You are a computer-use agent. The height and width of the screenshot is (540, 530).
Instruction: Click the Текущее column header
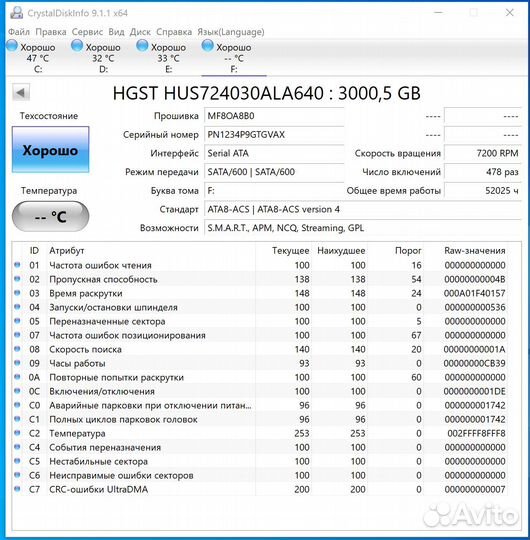tap(290, 251)
